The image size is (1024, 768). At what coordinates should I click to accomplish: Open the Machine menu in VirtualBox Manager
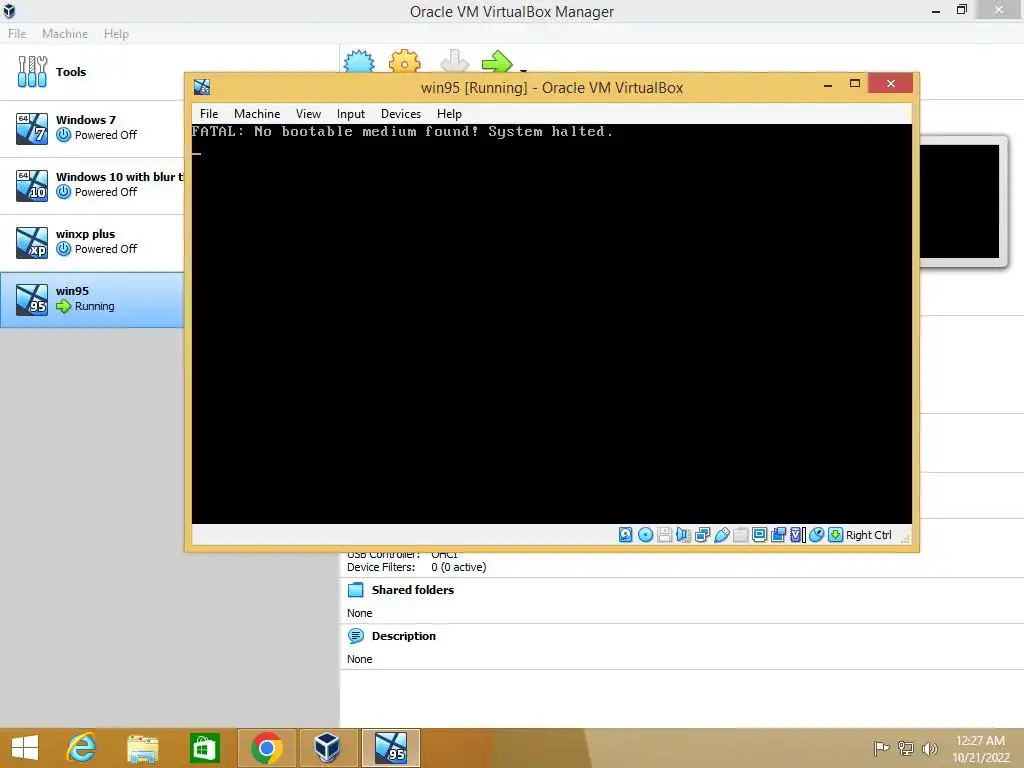(x=65, y=33)
